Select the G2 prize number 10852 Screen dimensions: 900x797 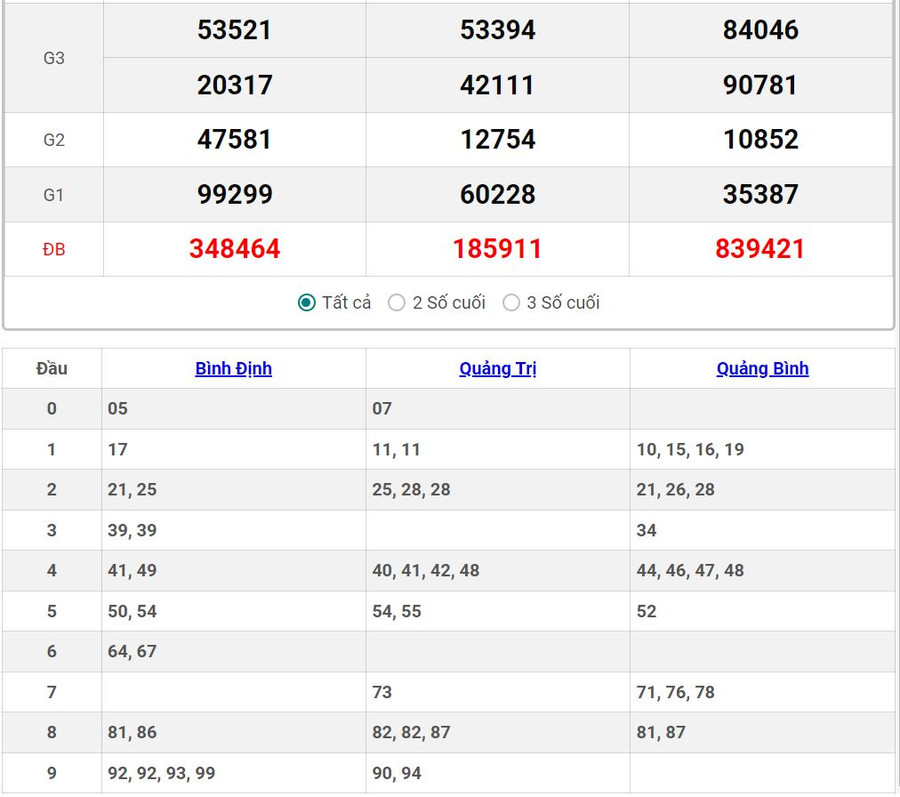(x=760, y=139)
